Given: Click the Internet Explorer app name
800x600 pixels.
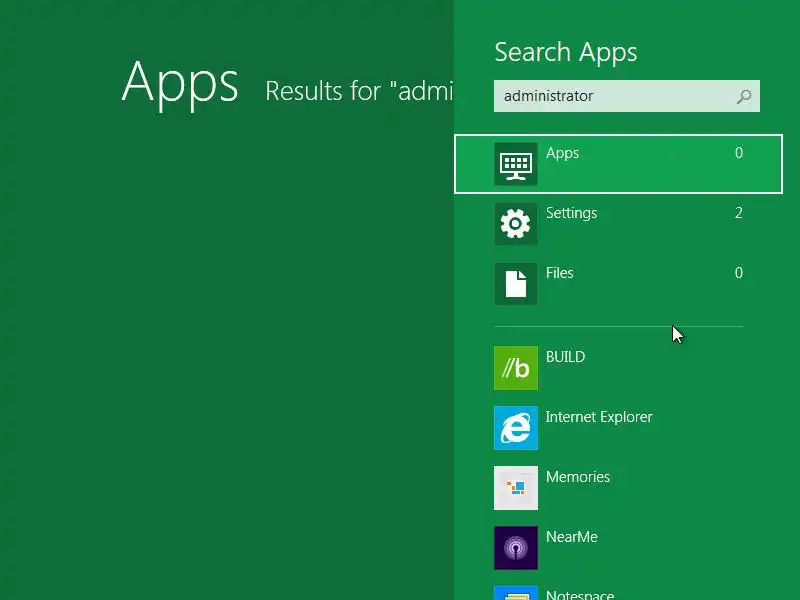Looking at the screenshot, I should (x=599, y=417).
